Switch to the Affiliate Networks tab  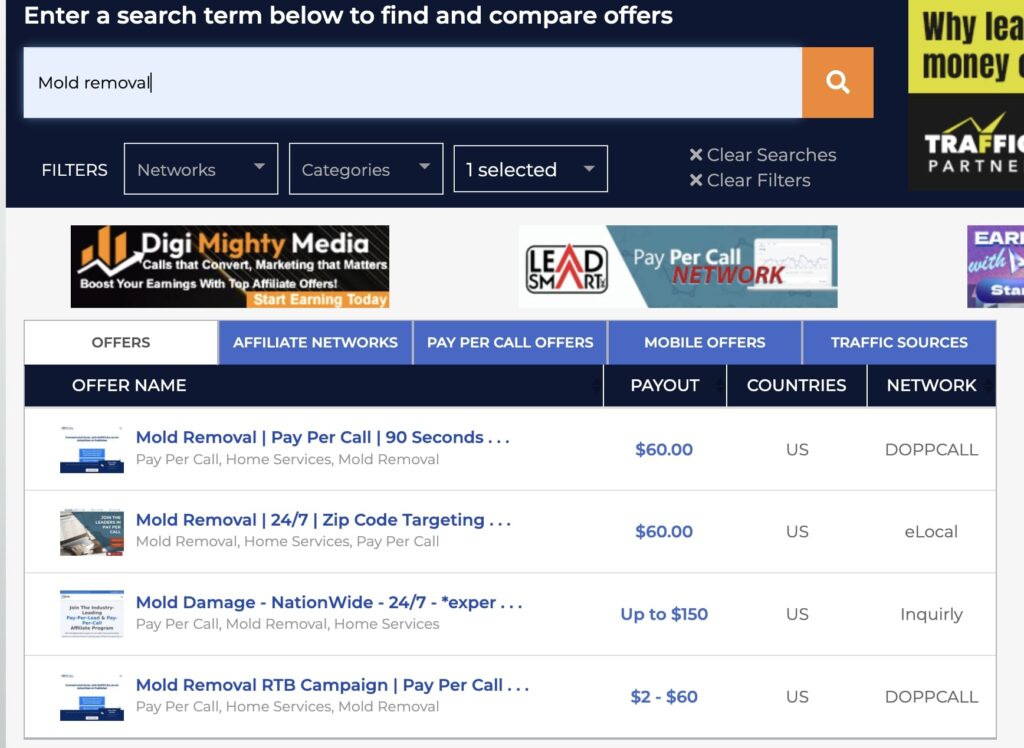point(315,342)
